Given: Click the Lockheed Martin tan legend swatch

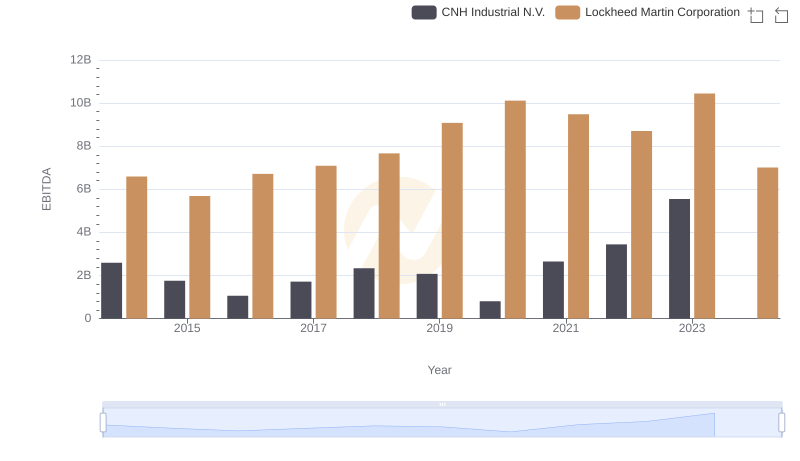Looking at the screenshot, I should 567,12.
